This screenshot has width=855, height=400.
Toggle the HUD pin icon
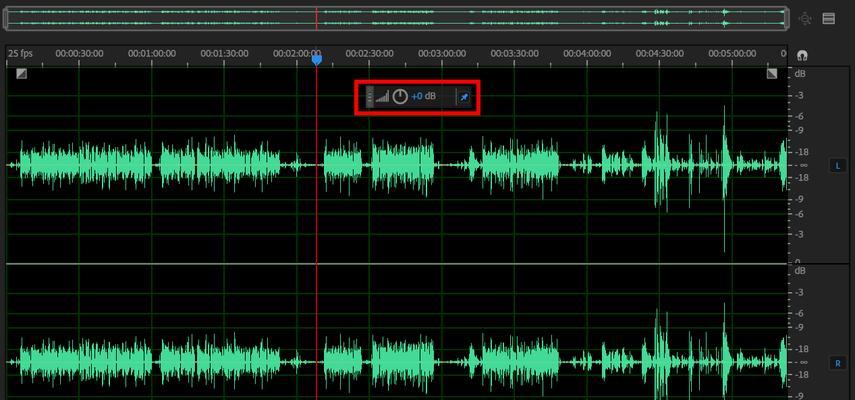coord(464,97)
